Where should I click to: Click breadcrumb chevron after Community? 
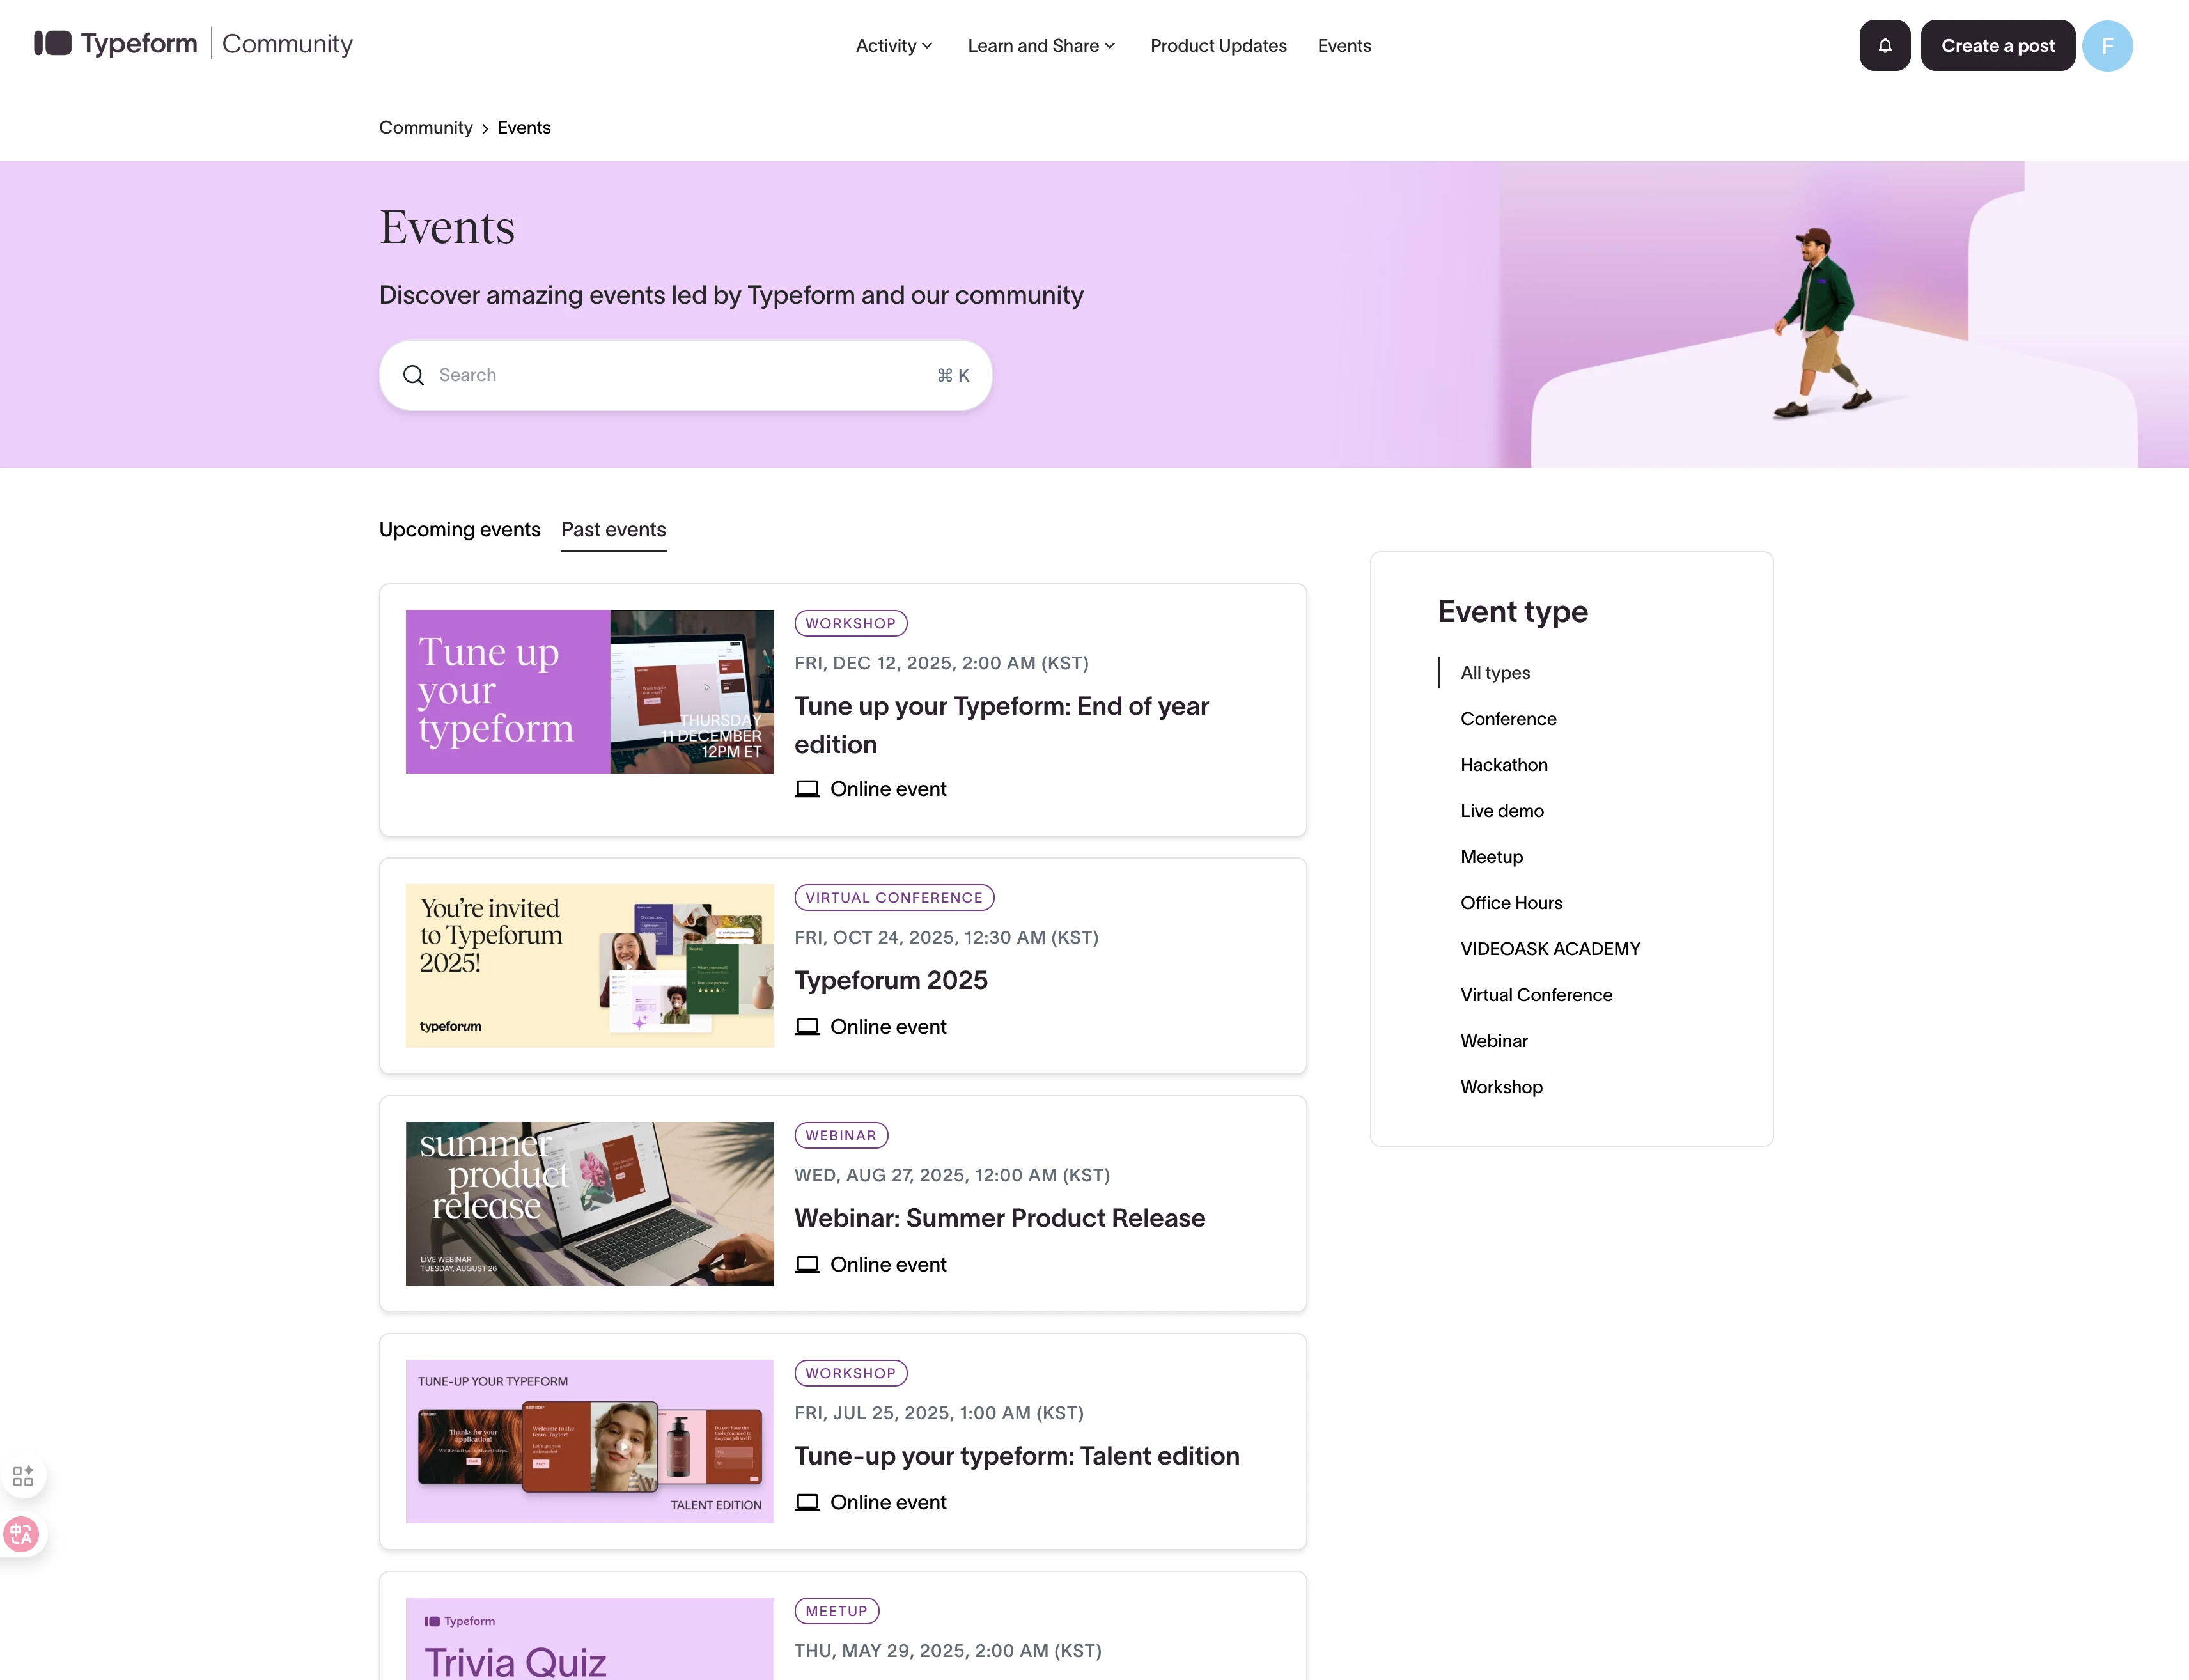(485, 128)
